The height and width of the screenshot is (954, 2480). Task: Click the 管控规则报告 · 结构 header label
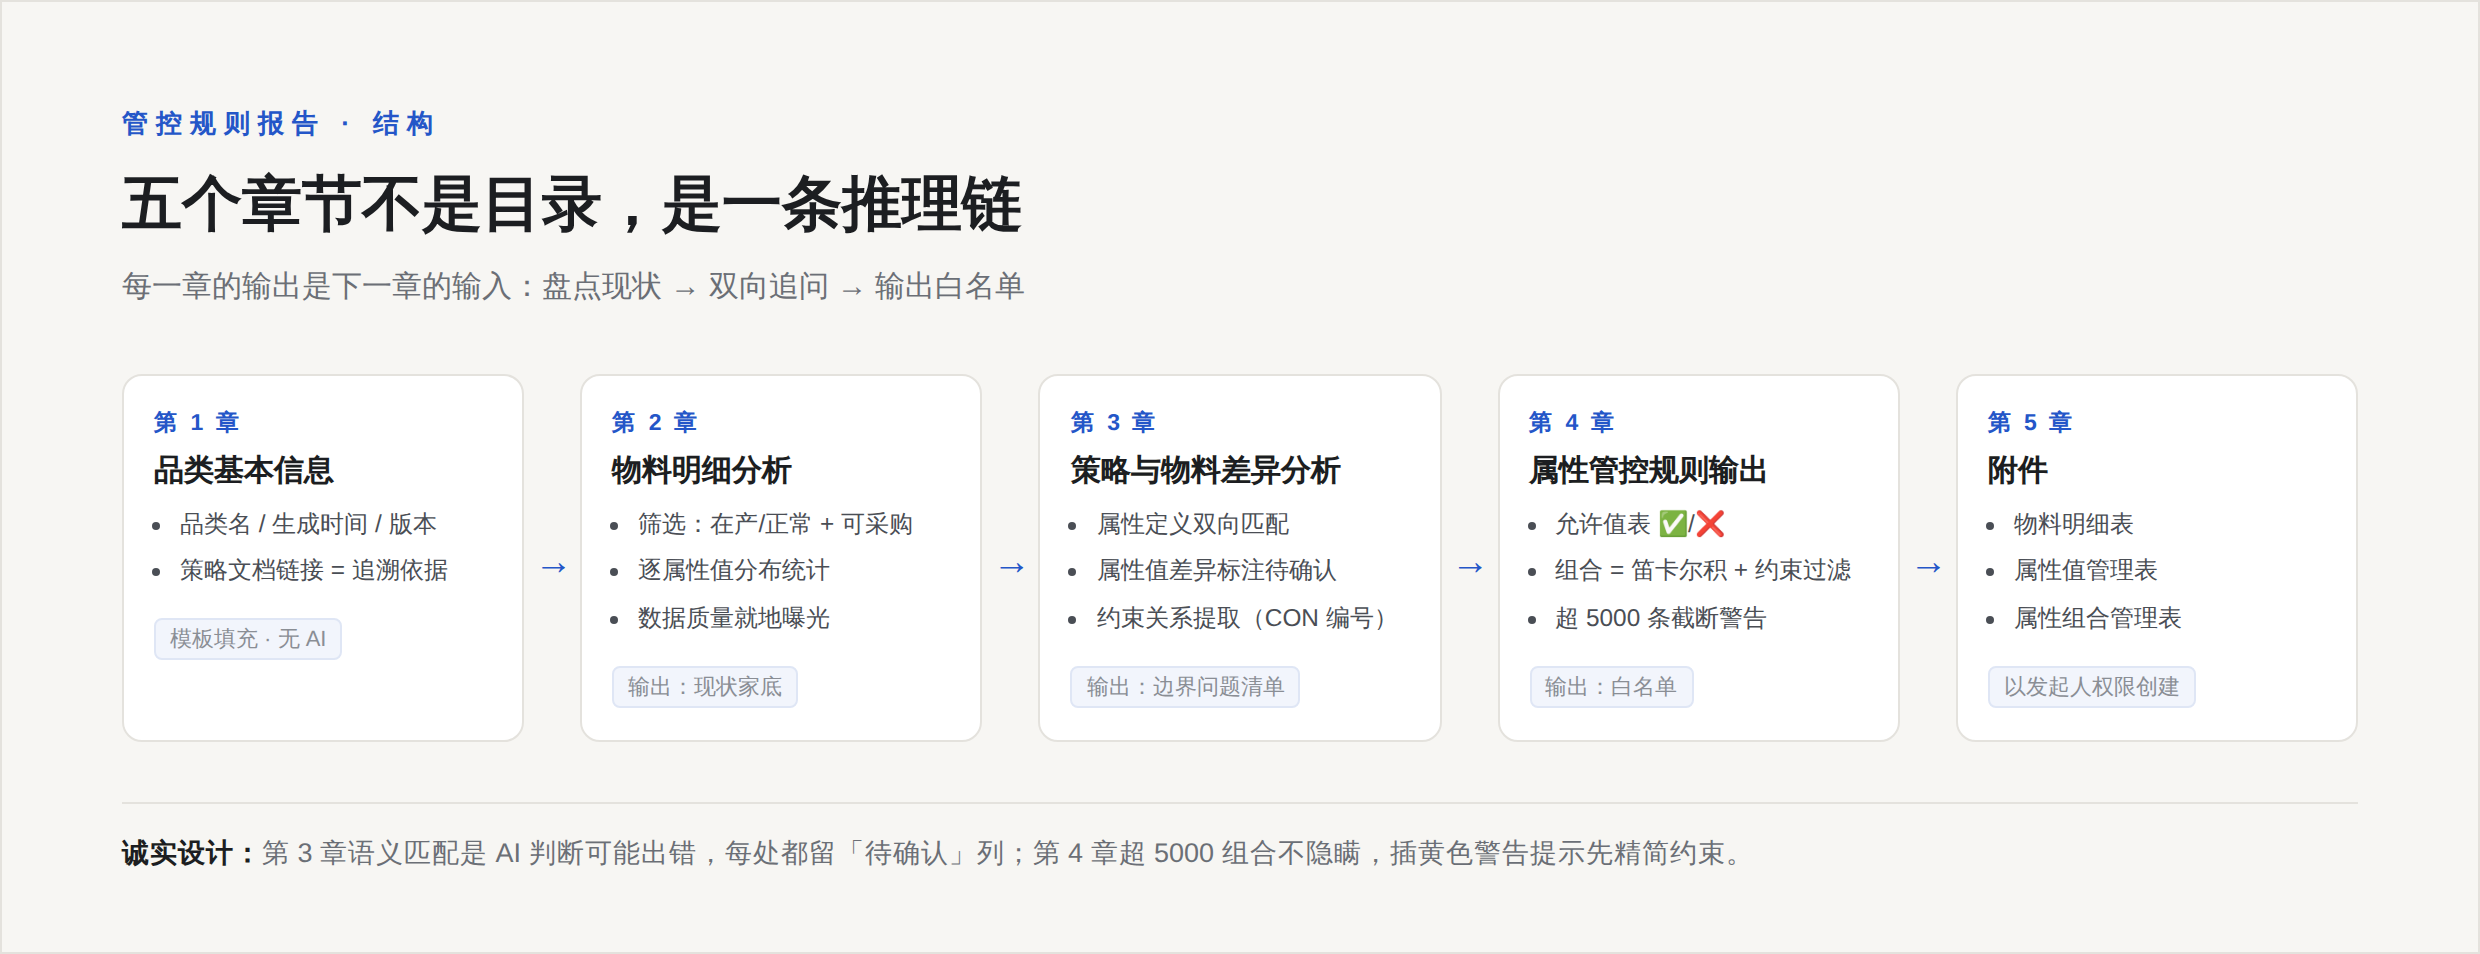coord(279,124)
